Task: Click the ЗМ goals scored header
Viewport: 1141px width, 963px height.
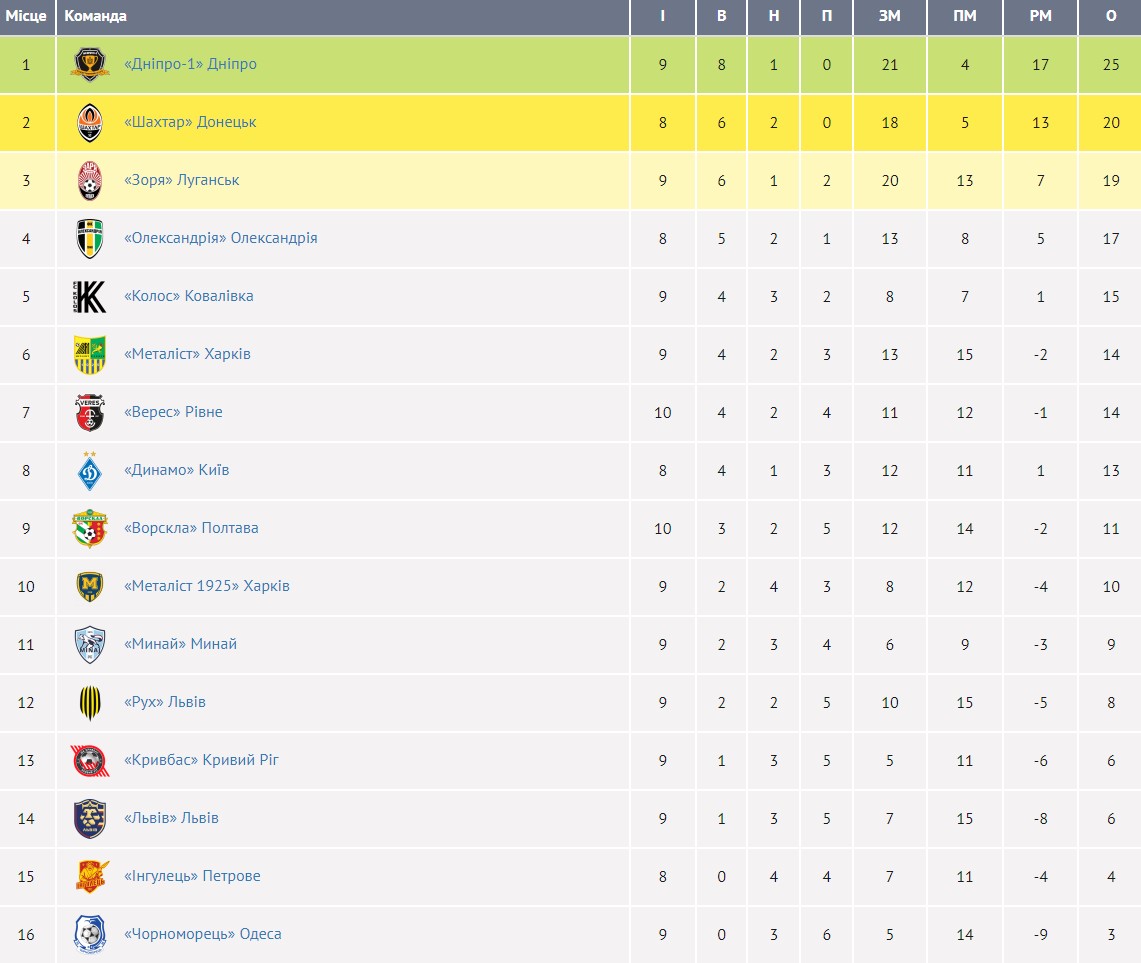Action: pos(889,16)
